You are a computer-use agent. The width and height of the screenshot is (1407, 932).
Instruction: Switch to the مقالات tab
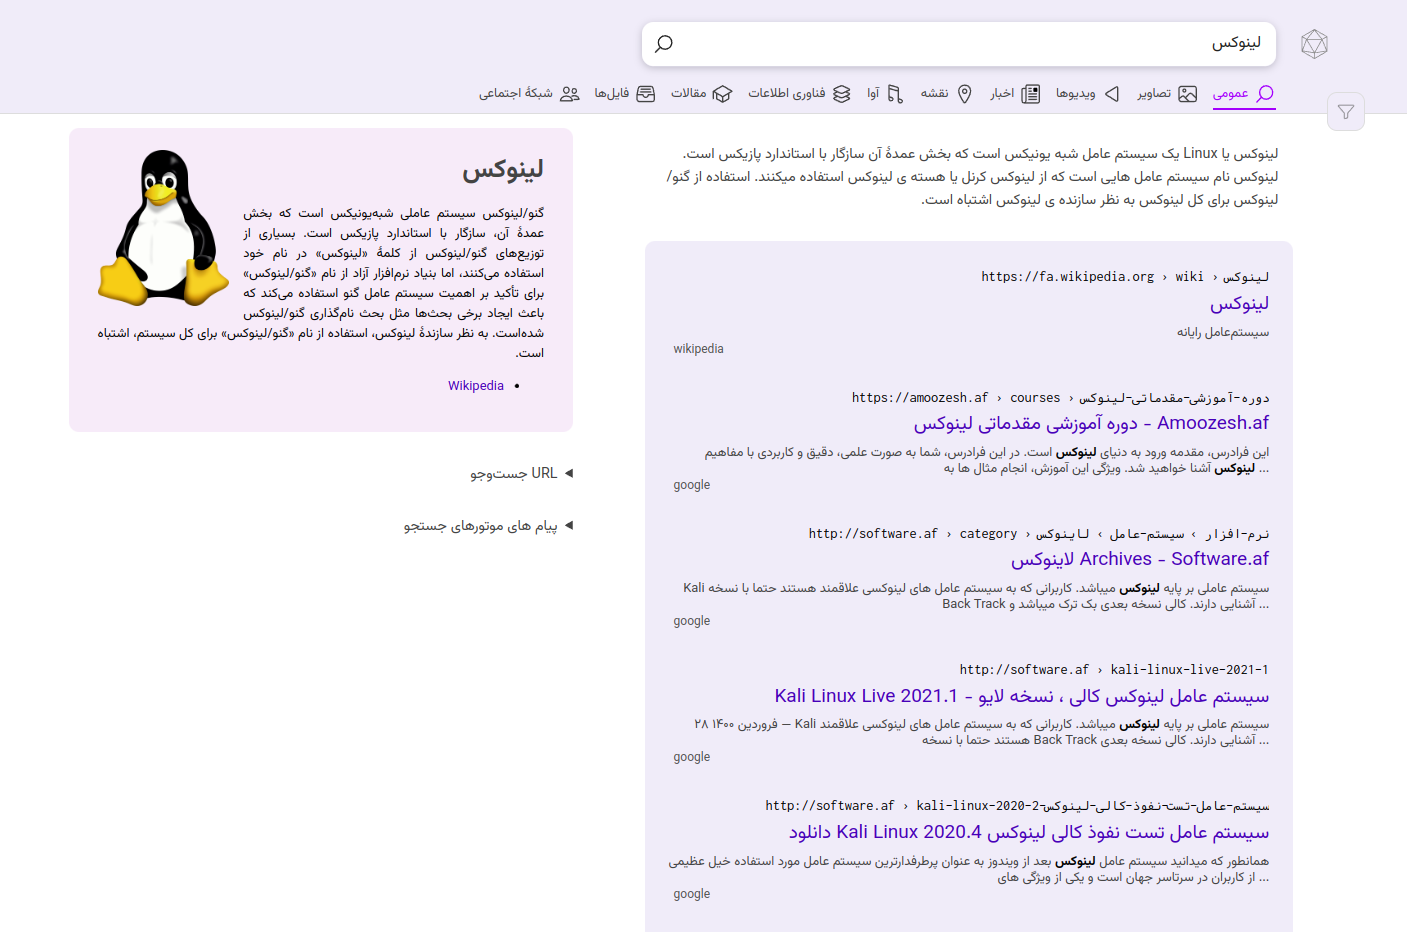pyautogui.click(x=701, y=93)
